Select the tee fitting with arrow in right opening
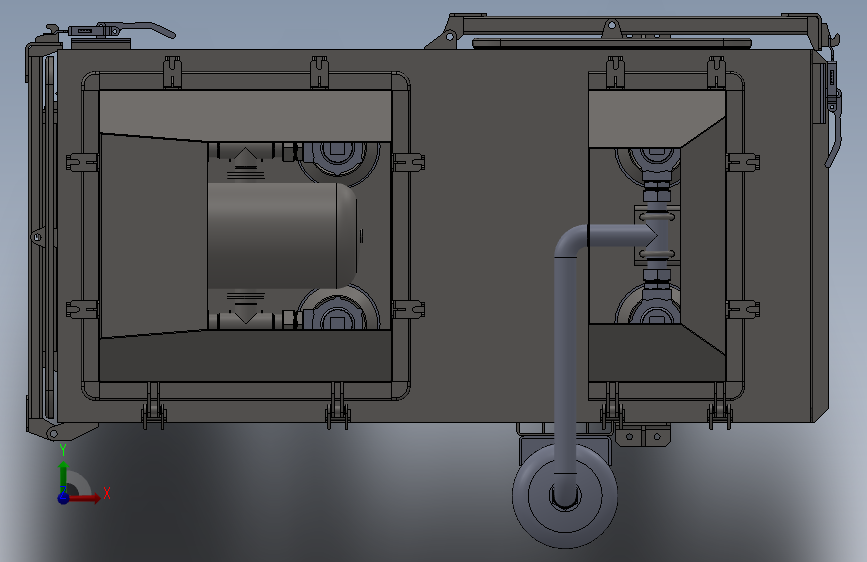 [x=656, y=236]
